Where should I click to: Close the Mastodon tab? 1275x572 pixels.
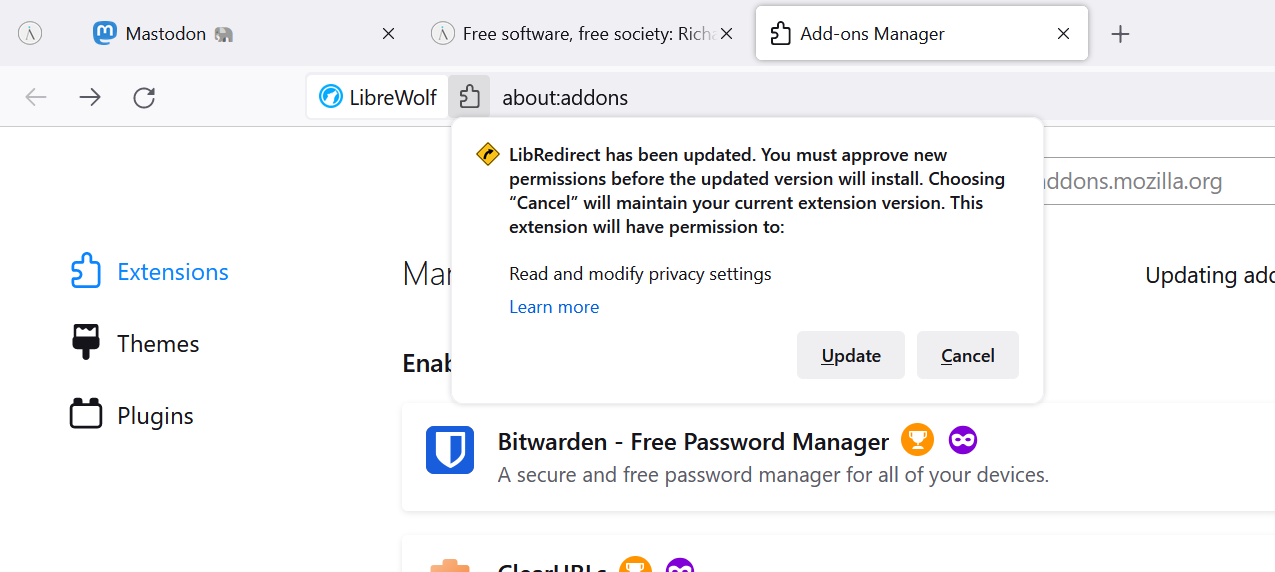(388, 34)
